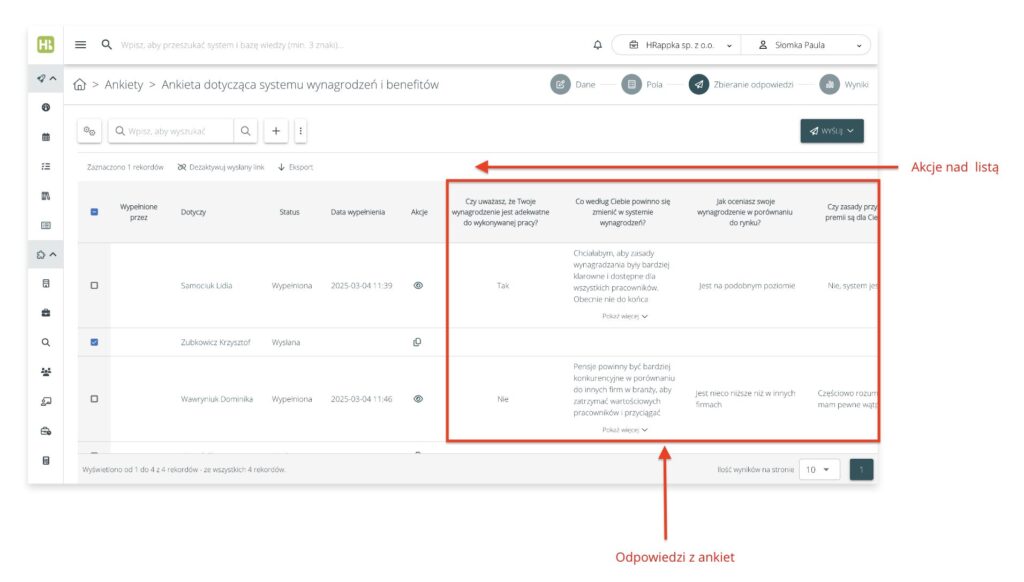This screenshot has height=582, width=1024.
Task: Open the calendar icon in left sidebar
Action: coord(46,136)
